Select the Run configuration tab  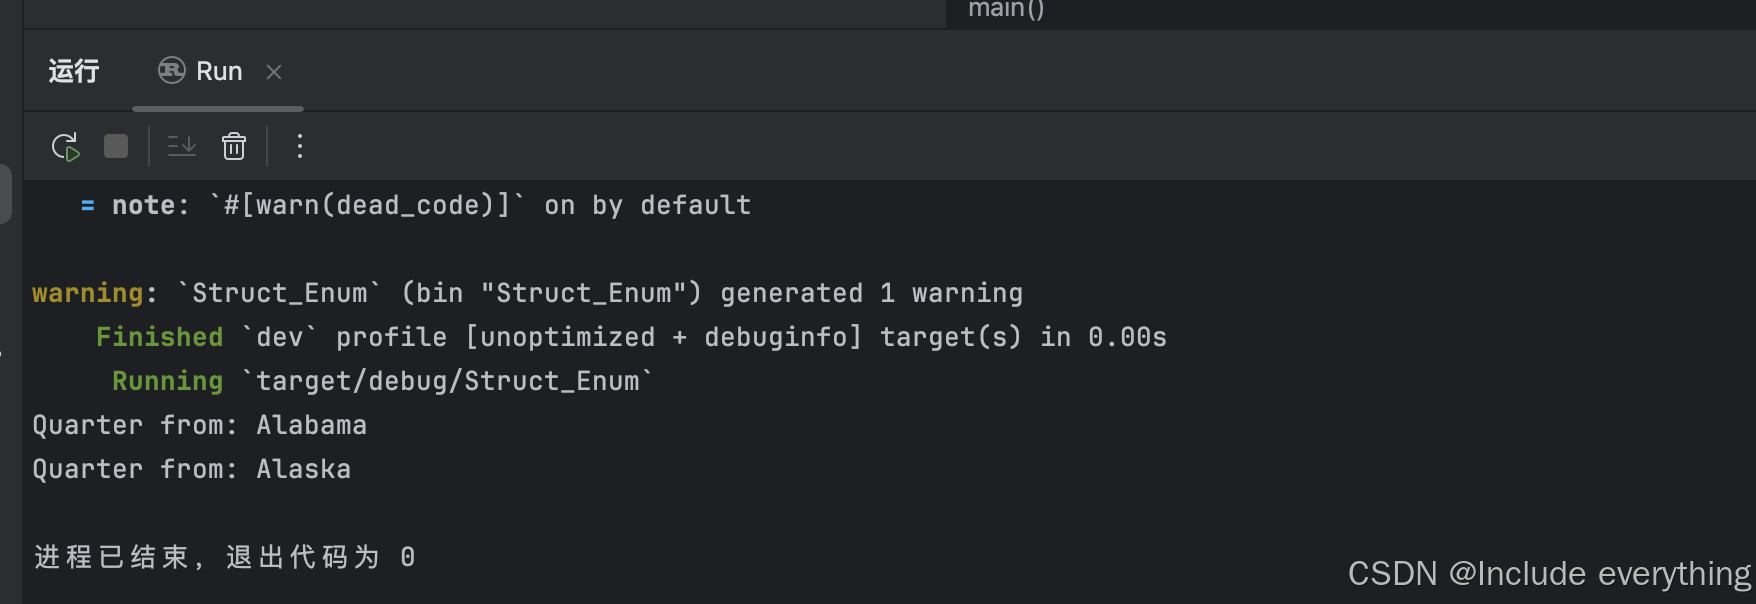(219, 72)
